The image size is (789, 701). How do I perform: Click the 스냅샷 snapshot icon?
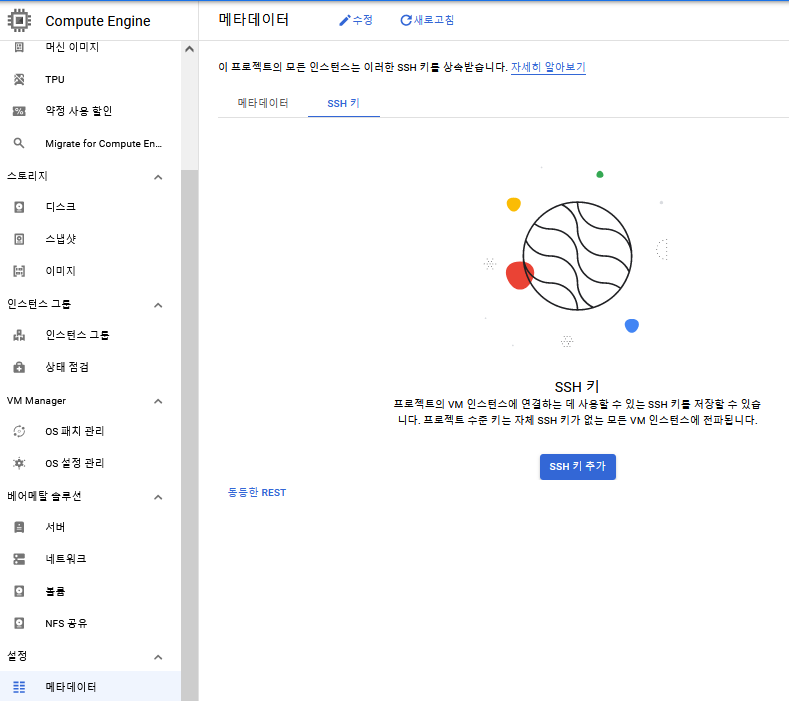[19, 239]
